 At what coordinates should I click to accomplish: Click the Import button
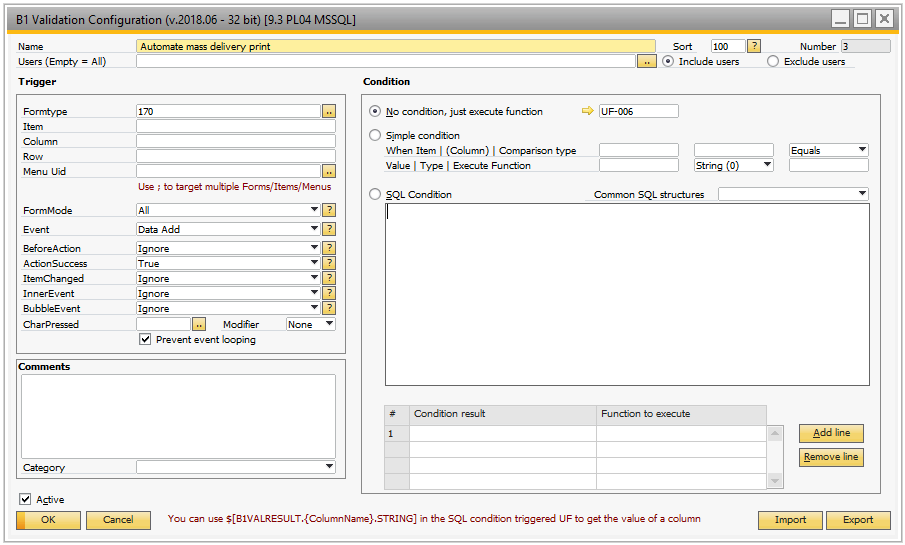[x=790, y=520]
